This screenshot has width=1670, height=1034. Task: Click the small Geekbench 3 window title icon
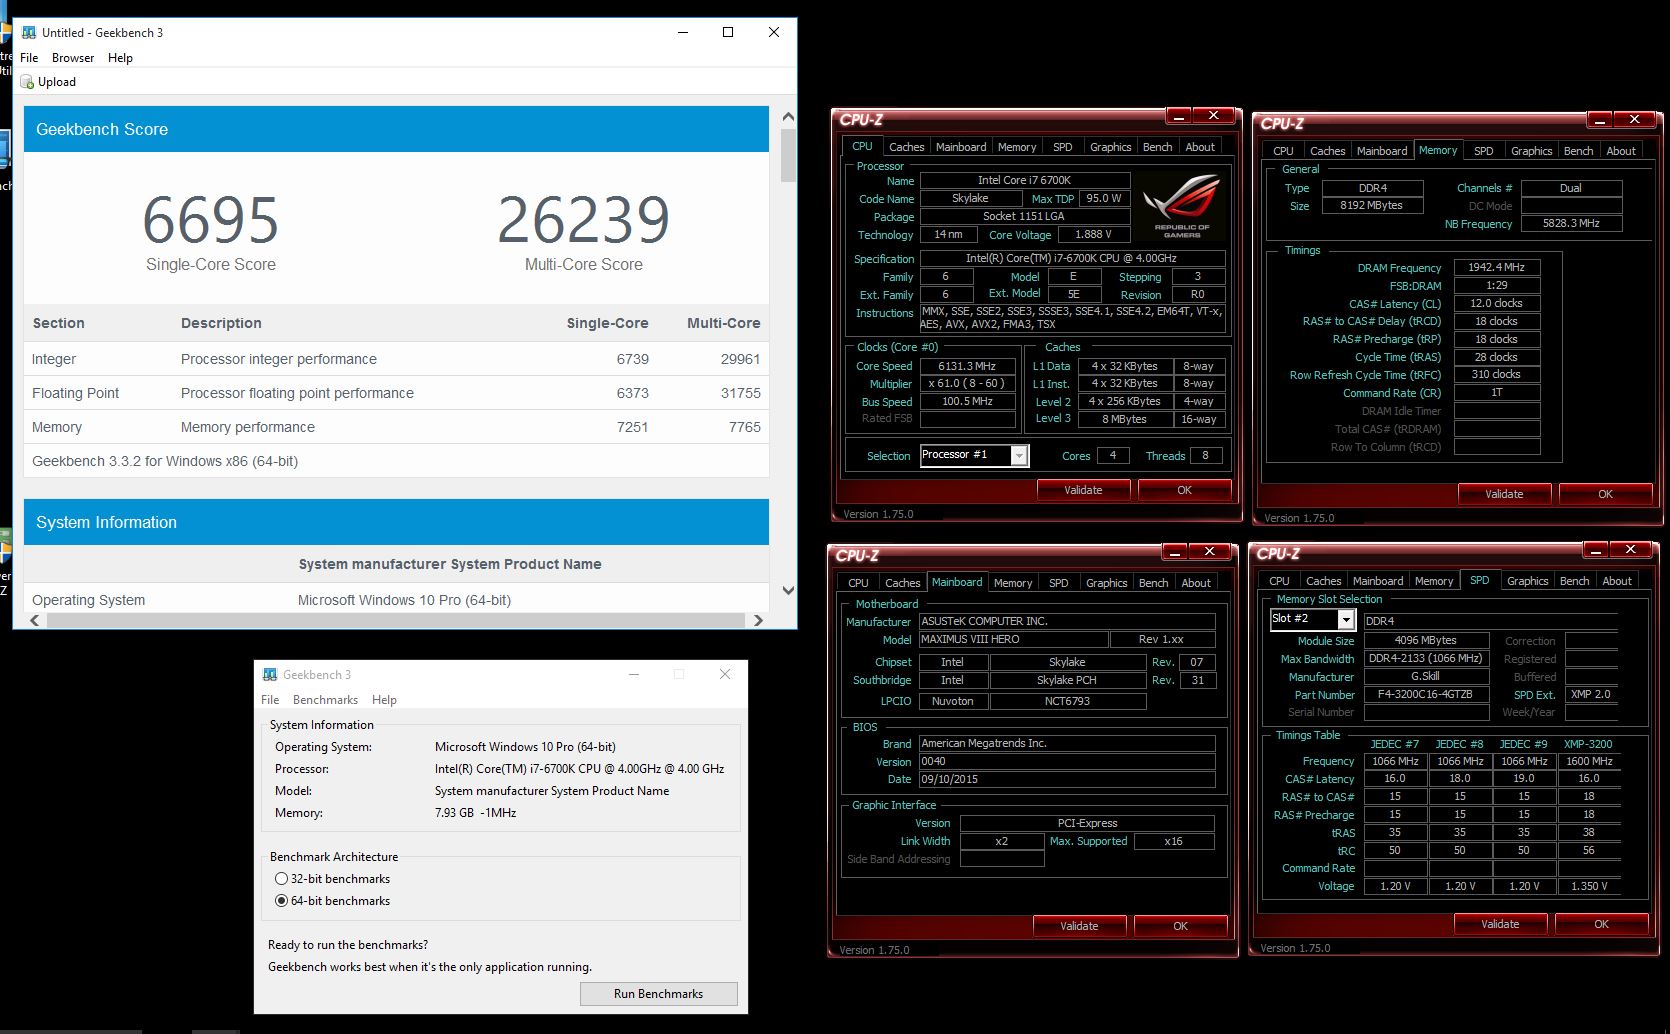270,675
